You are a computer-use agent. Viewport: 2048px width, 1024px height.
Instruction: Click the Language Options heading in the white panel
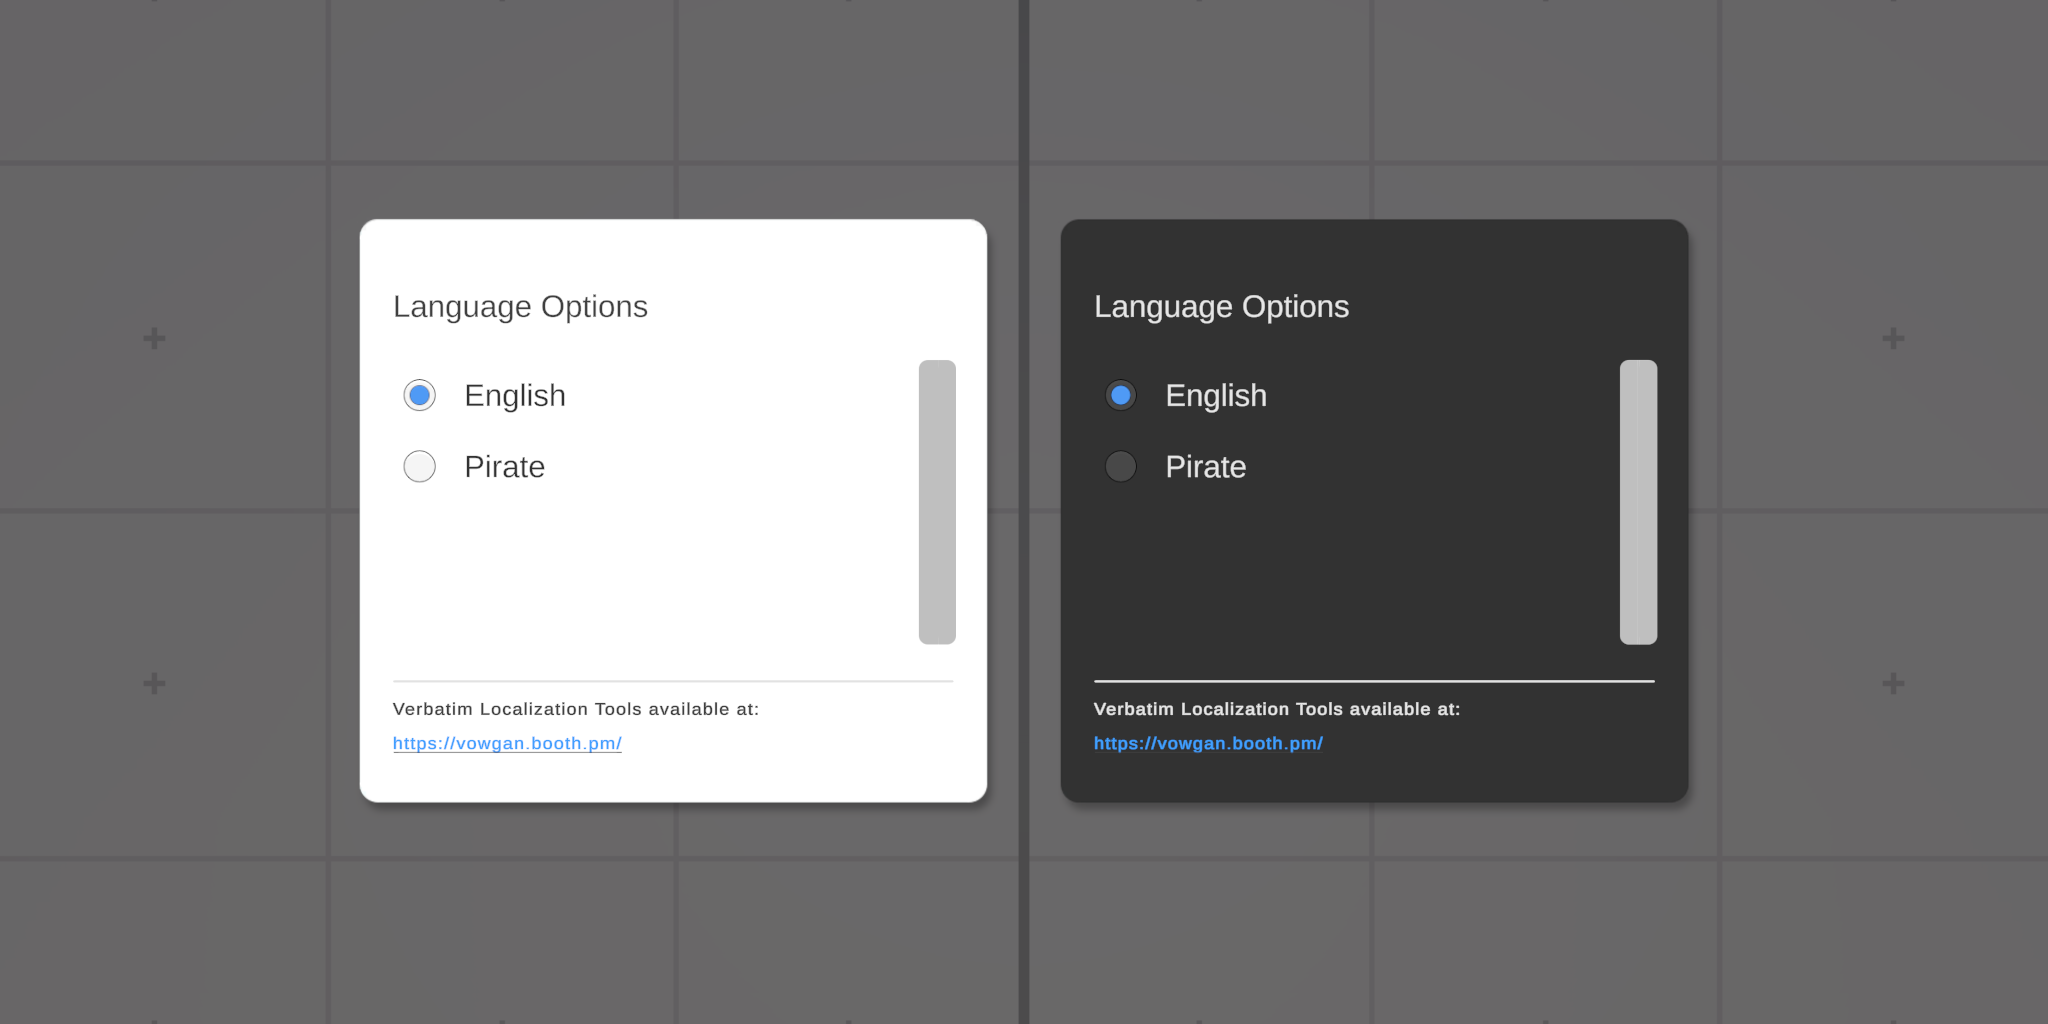coord(520,307)
